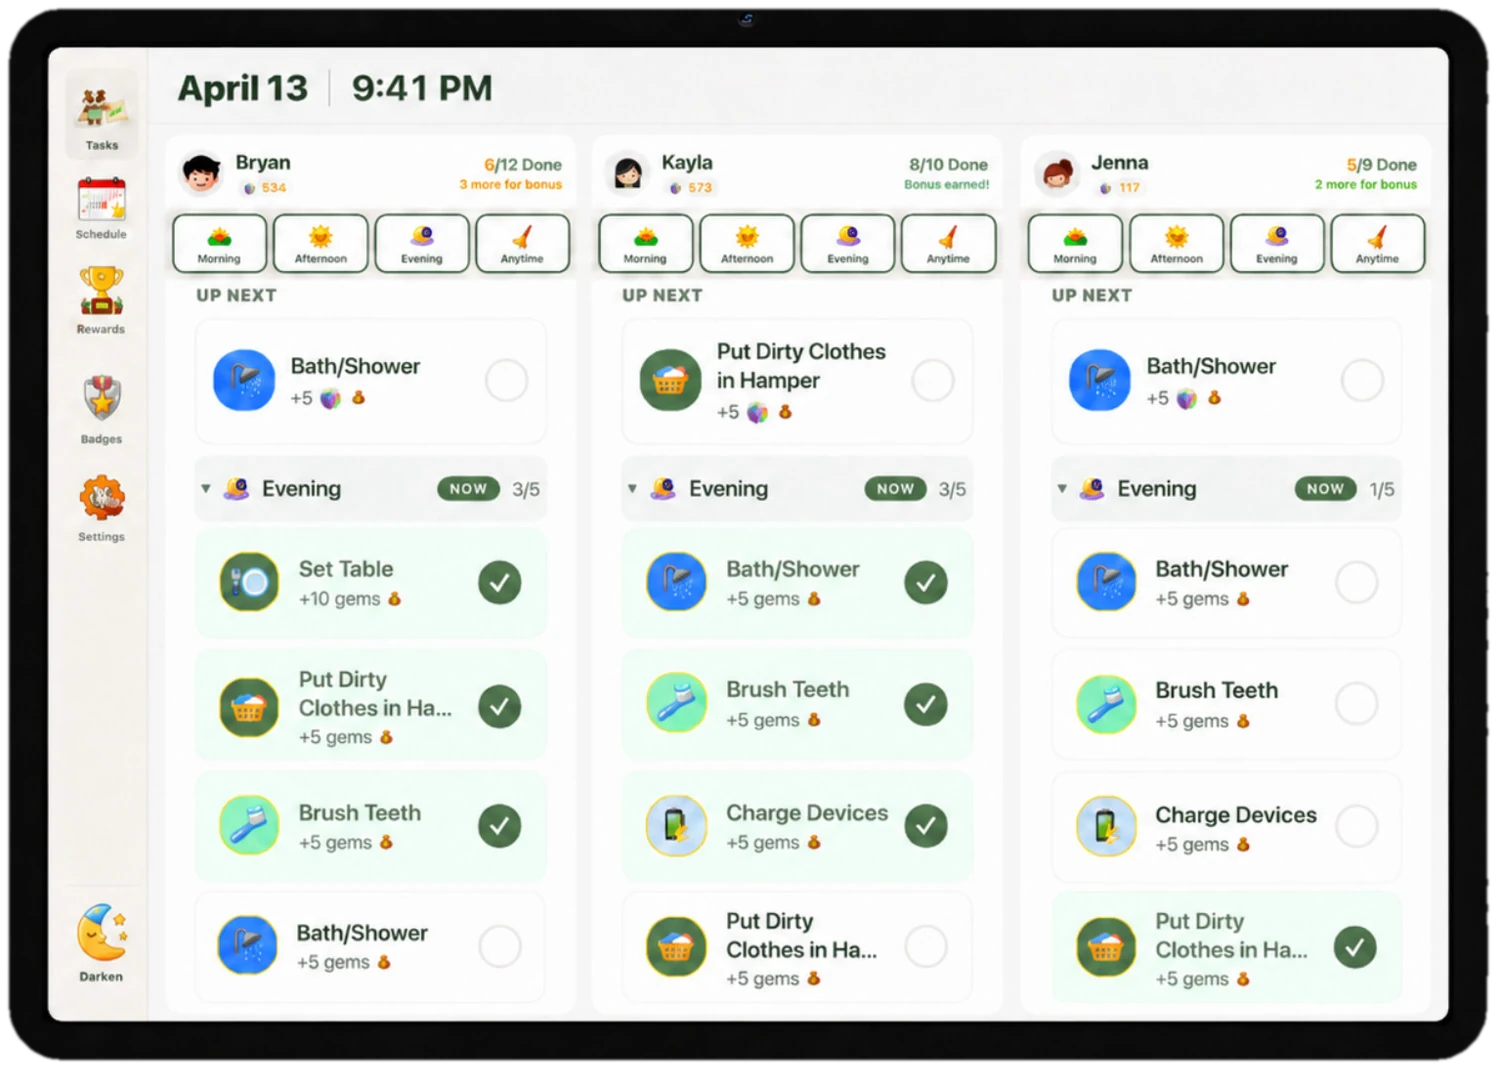The image size is (1497, 1069).
Task: Click Bryan's avatar picture
Action: 201,173
